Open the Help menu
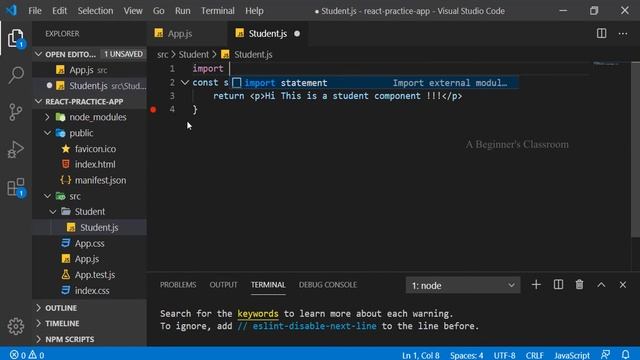 [x=254, y=11]
